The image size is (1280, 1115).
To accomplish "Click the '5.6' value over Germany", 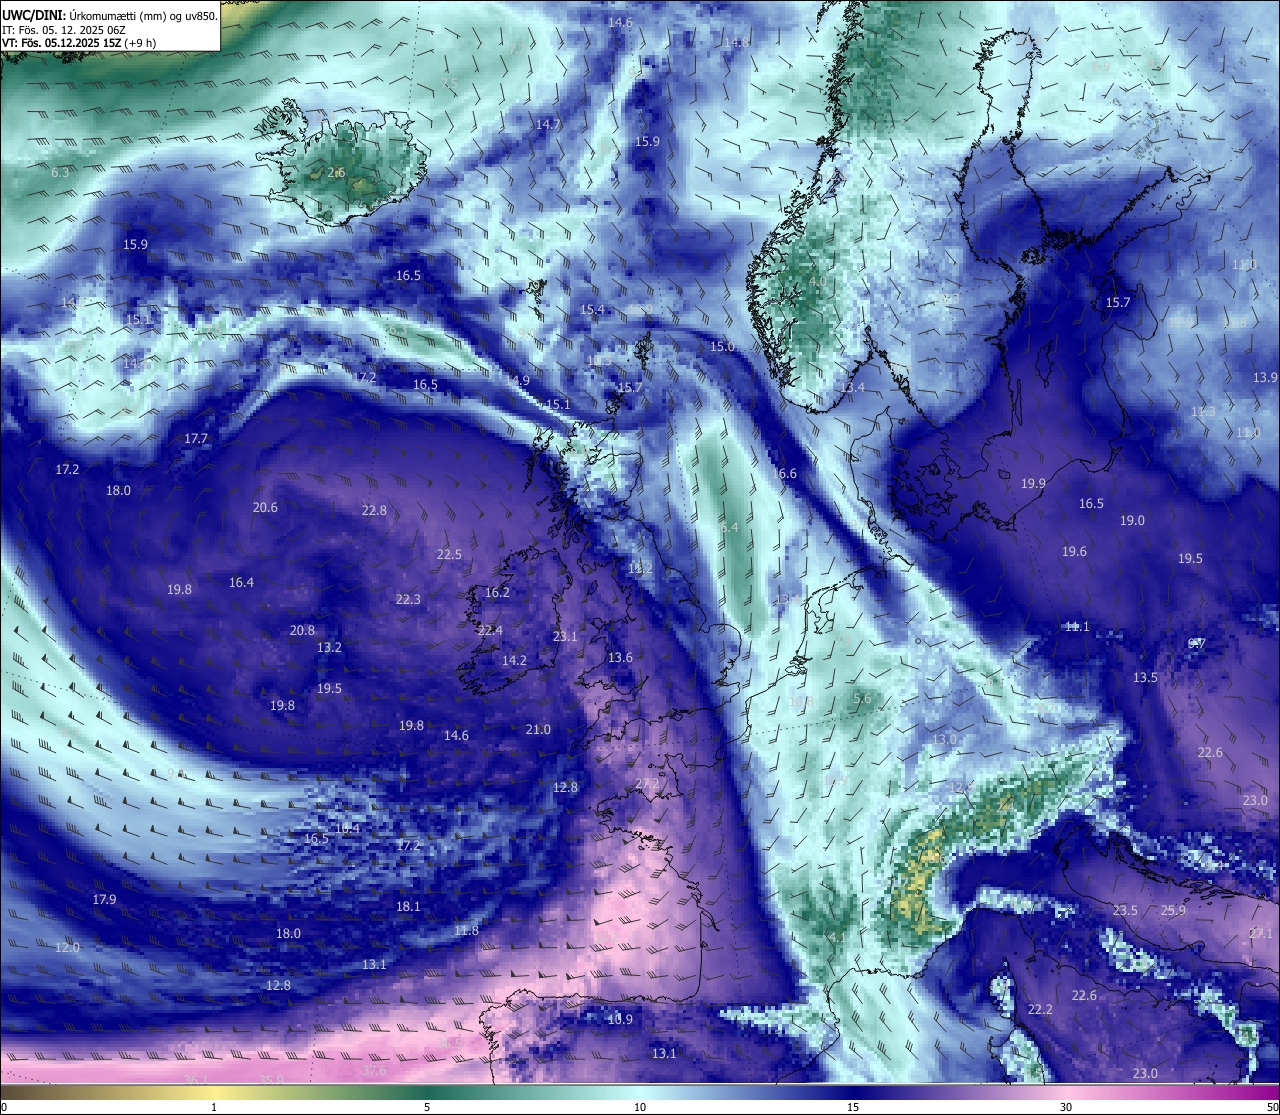I will click(x=862, y=699).
